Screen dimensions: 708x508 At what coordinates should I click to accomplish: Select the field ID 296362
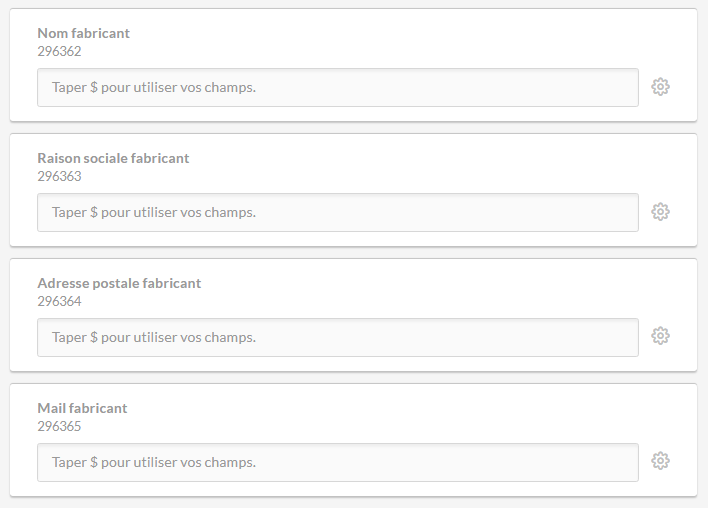59,51
